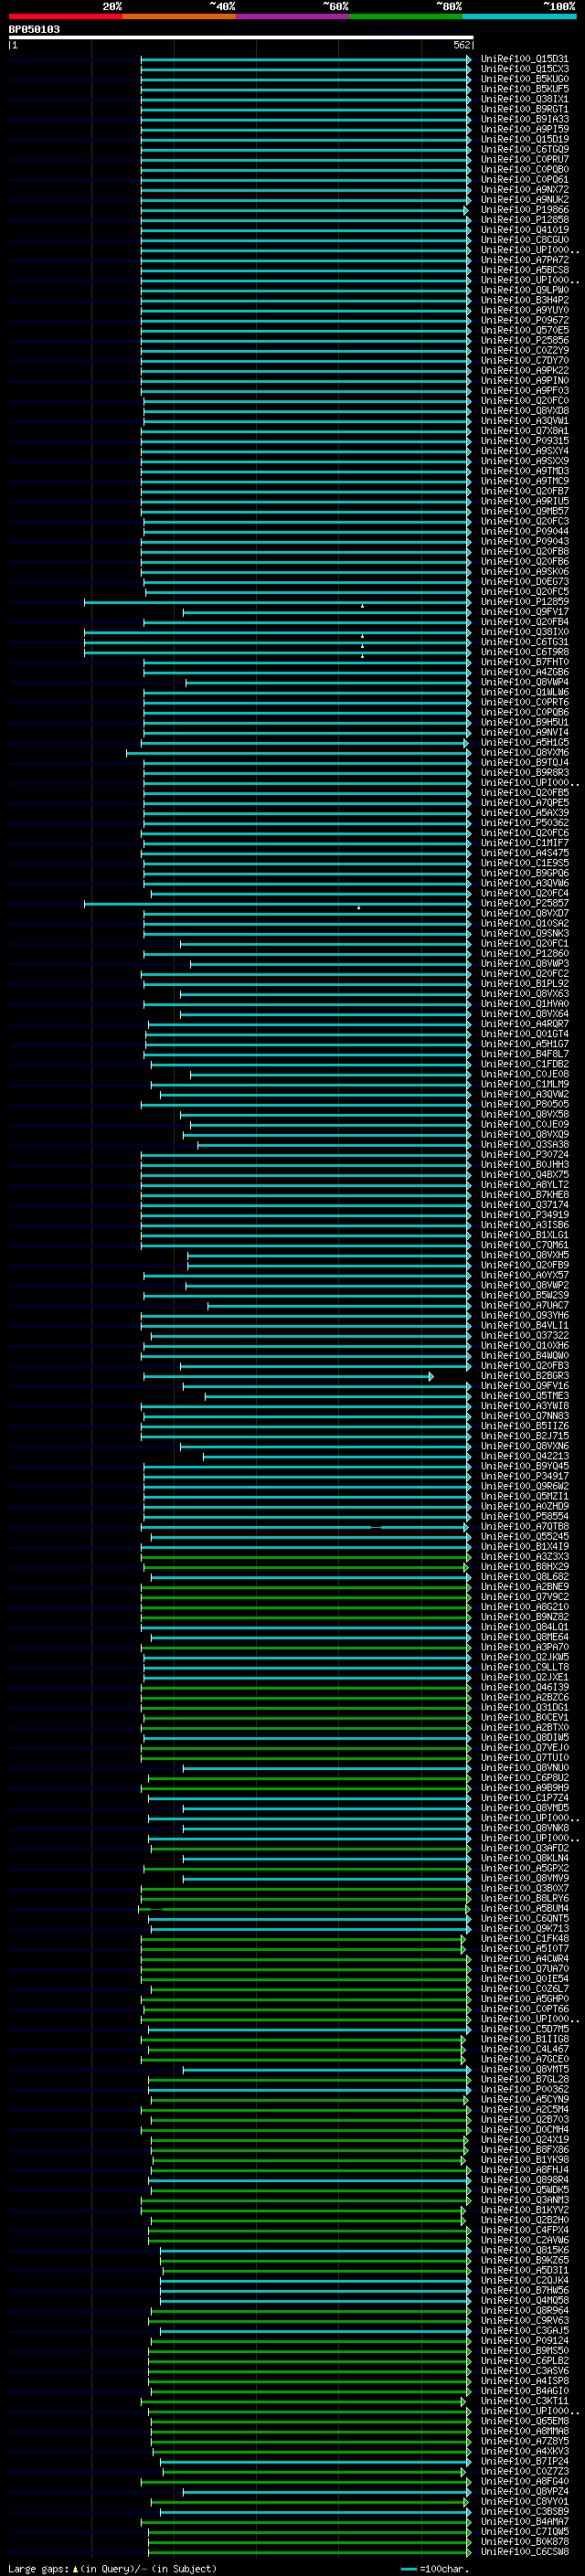Click the label UniRef100_C1MIF7
Image resolution: width=585 pixels, height=2576 pixels.
(524, 843)
